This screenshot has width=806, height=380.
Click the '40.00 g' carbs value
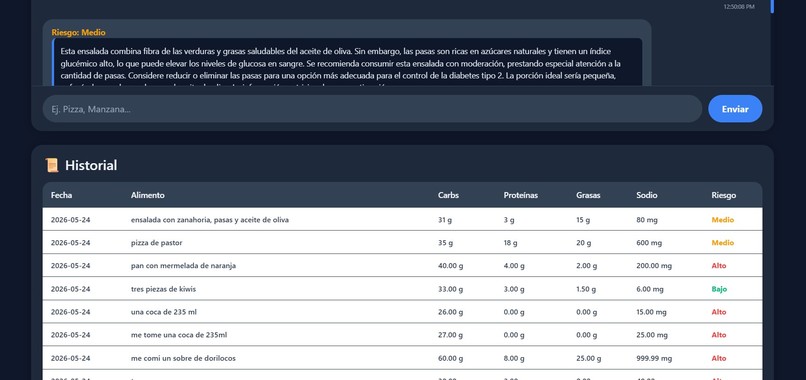(x=450, y=266)
